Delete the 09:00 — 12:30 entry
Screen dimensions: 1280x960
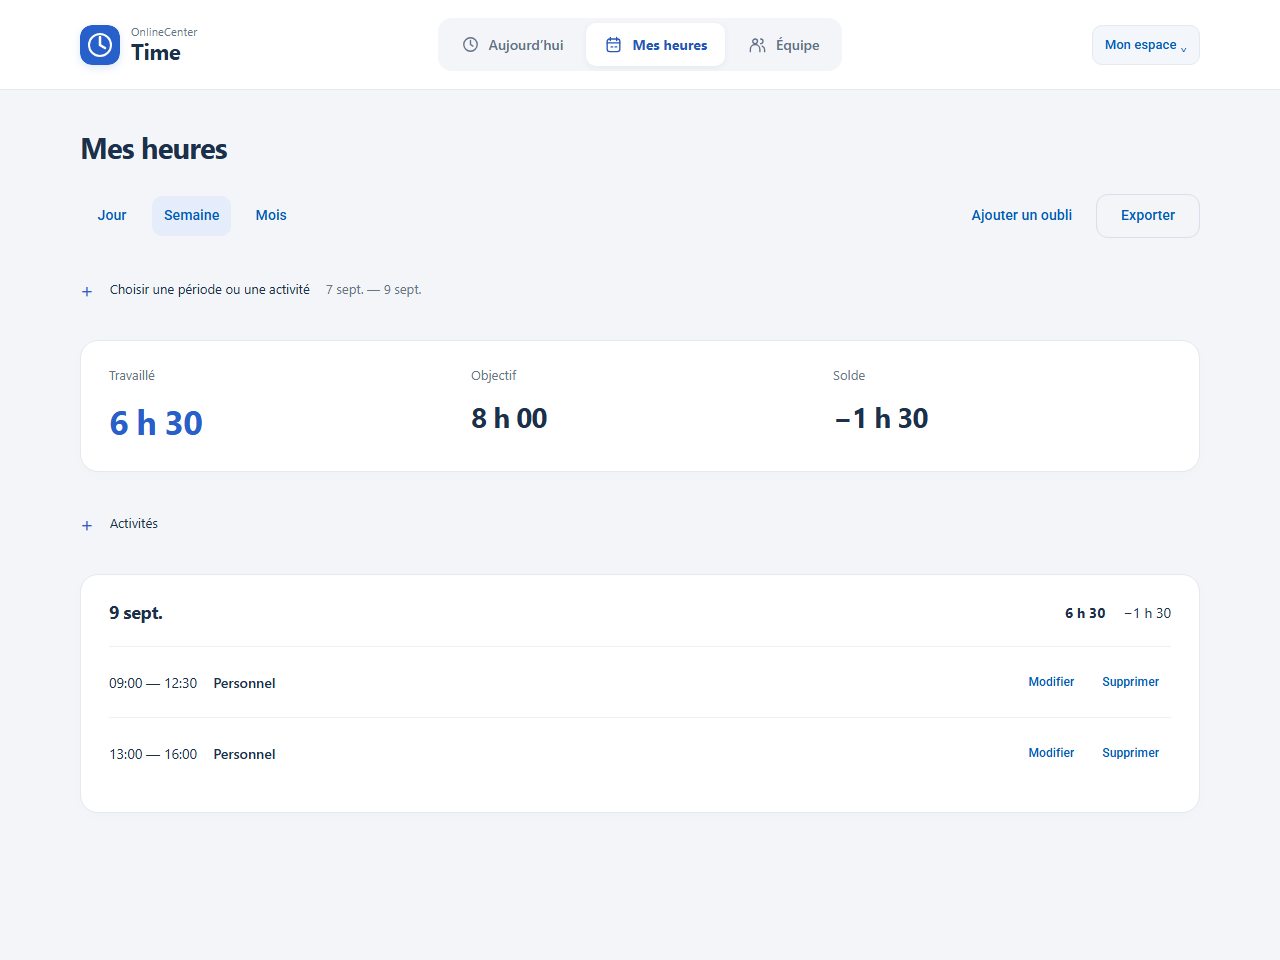tap(1131, 682)
